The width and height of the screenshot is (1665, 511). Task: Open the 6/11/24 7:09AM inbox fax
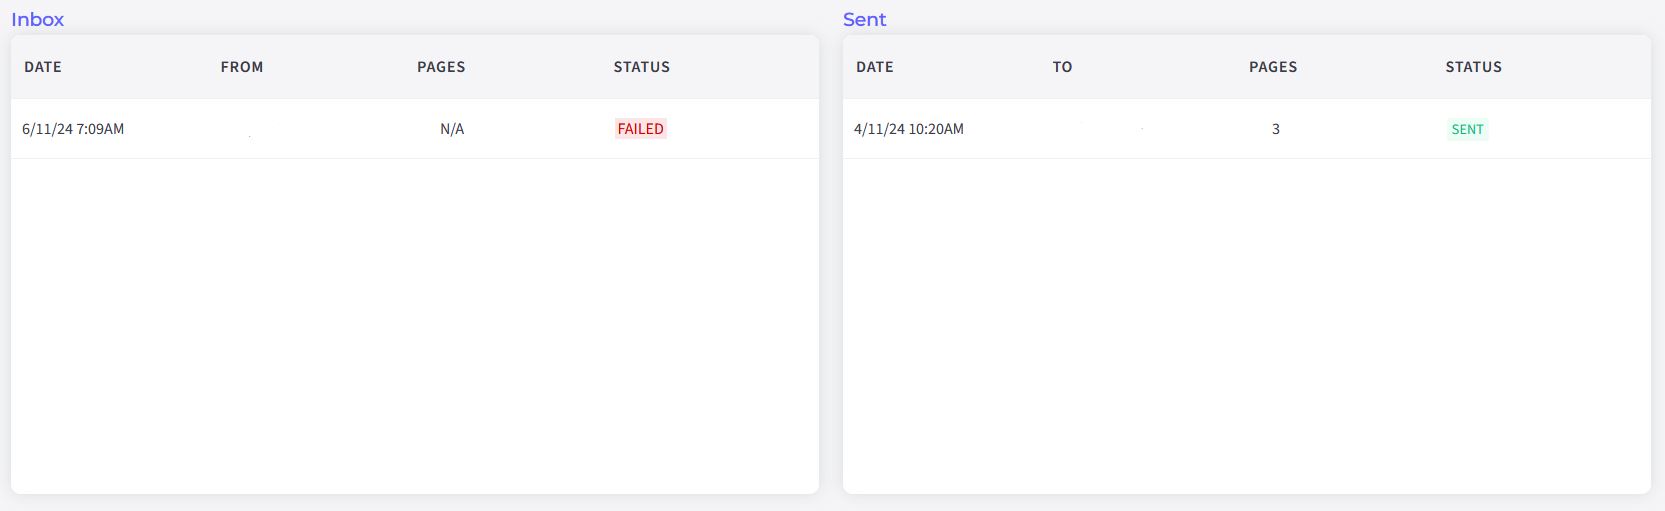coord(73,129)
